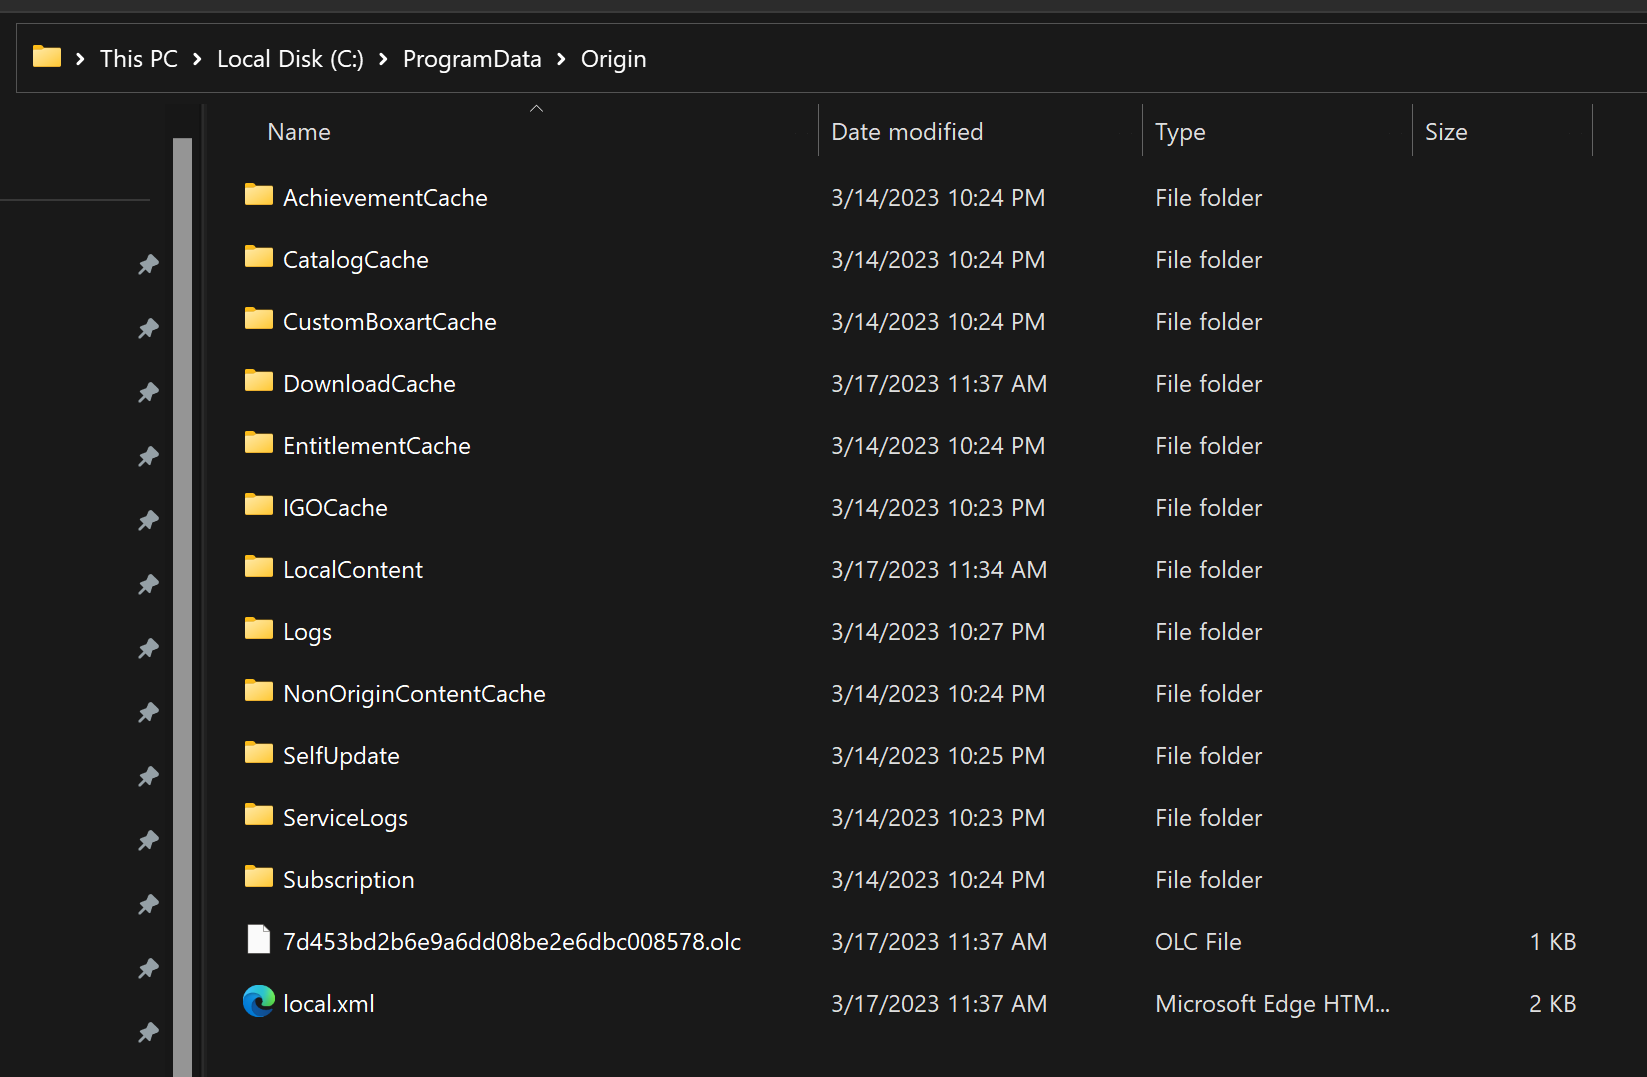Click the folder icon in address bar
The height and width of the screenshot is (1077, 1647).
click(x=46, y=57)
